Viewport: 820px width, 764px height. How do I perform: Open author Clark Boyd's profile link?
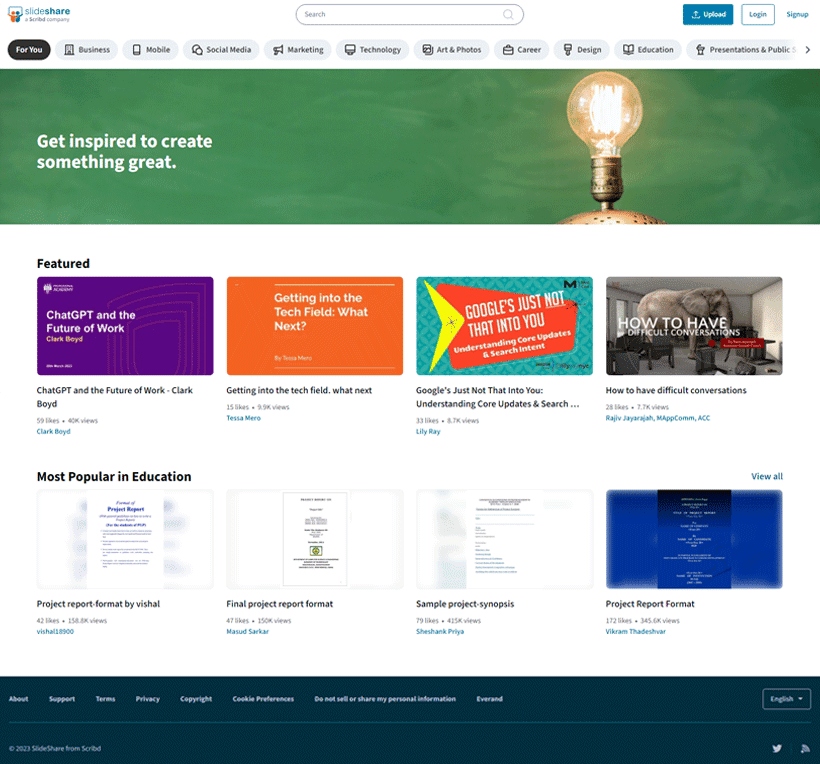point(53,431)
